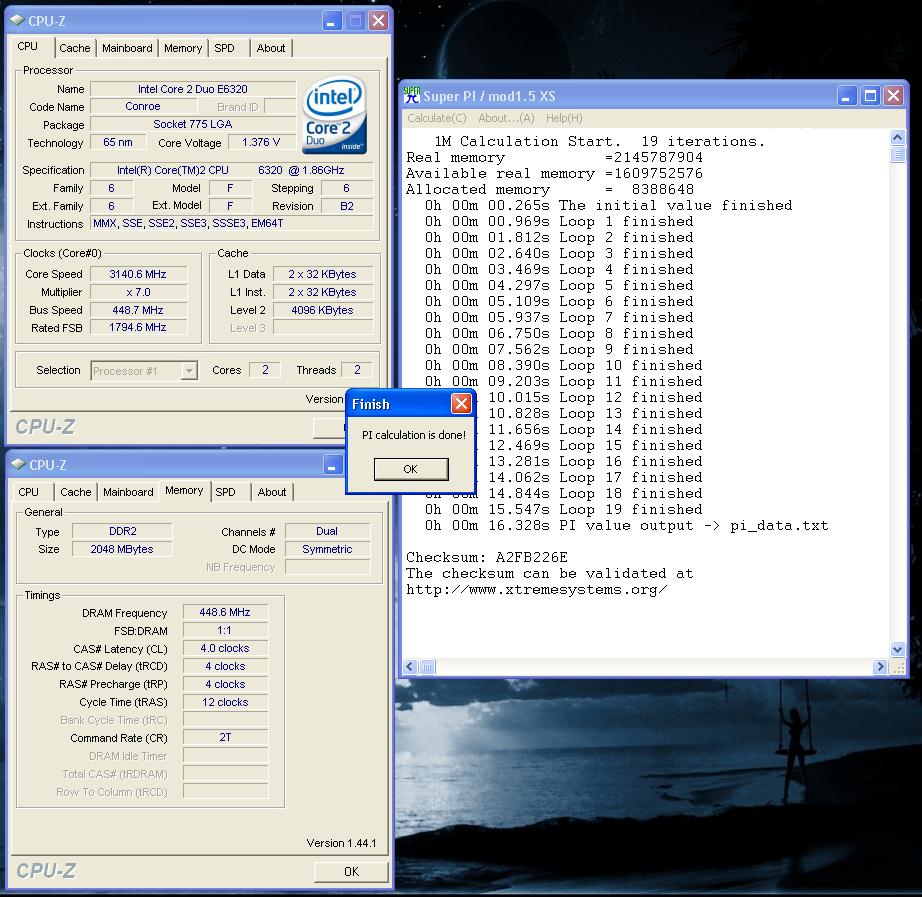Click the Channels # value Dual

coord(327,531)
